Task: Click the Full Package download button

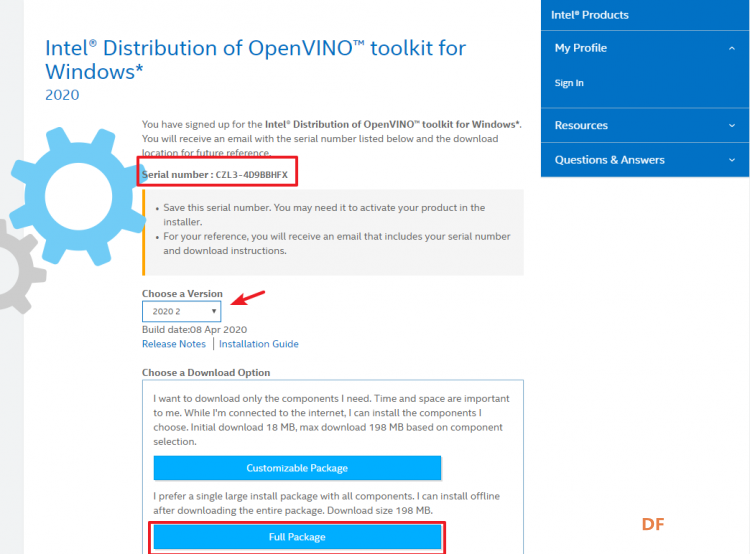Action: (x=297, y=537)
